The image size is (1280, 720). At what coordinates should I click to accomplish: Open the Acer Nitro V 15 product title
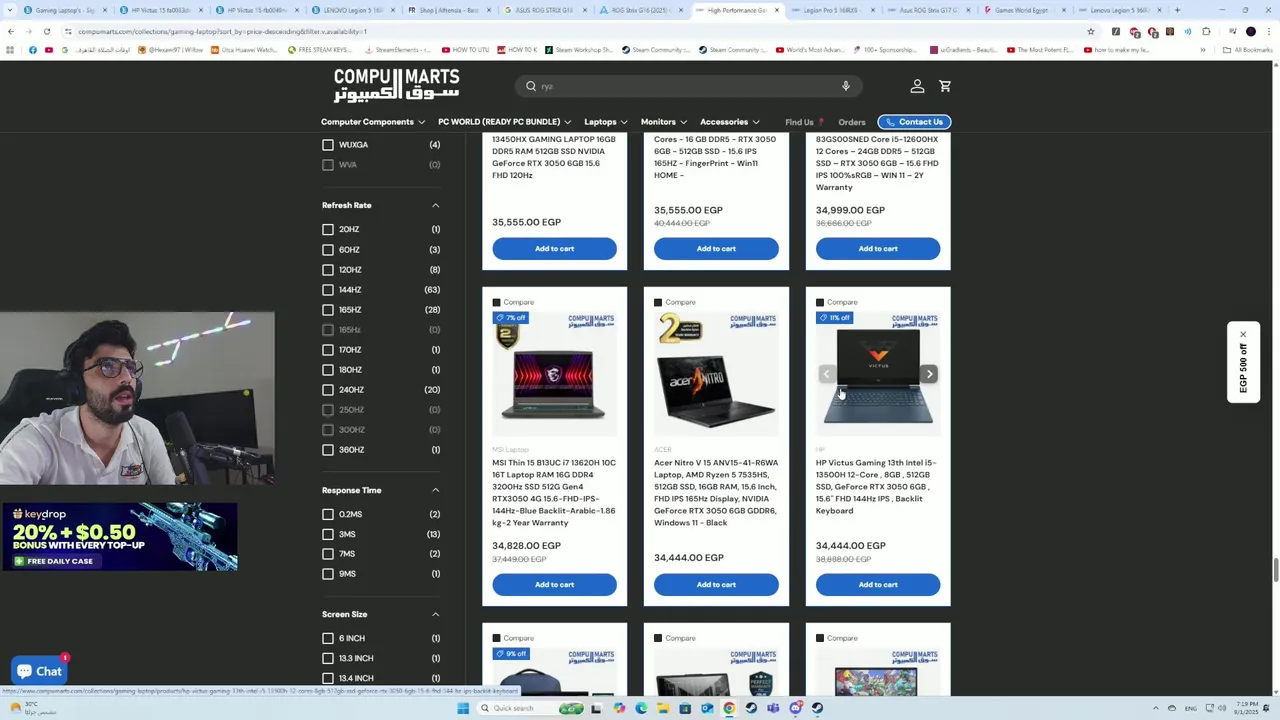click(716, 493)
